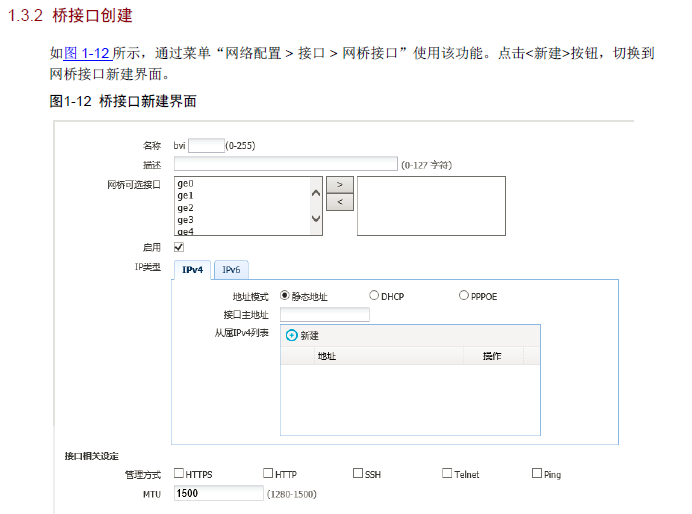Select ge0 in the available interfaces list
Viewport: 692px width, 514px height.
pos(185,183)
